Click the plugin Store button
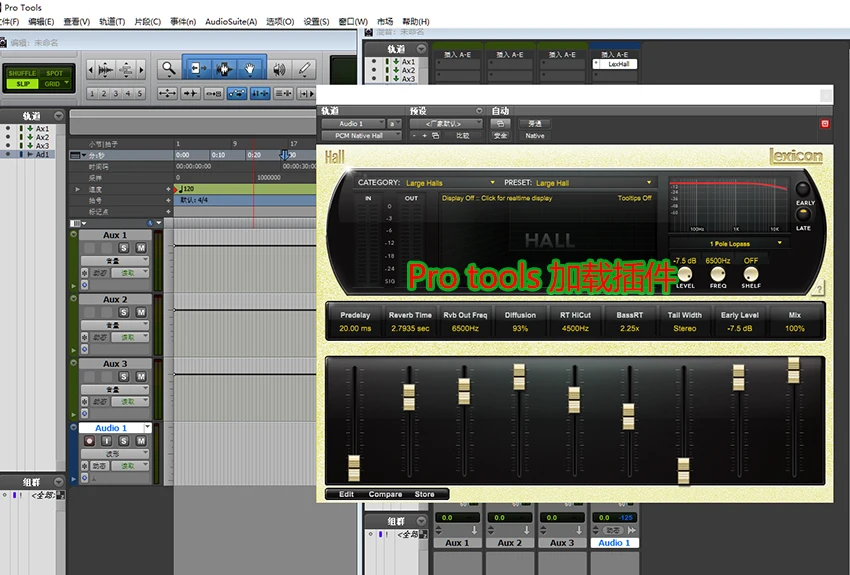Image resolution: width=850 pixels, height=575 pixels. (x=424, y=494)
